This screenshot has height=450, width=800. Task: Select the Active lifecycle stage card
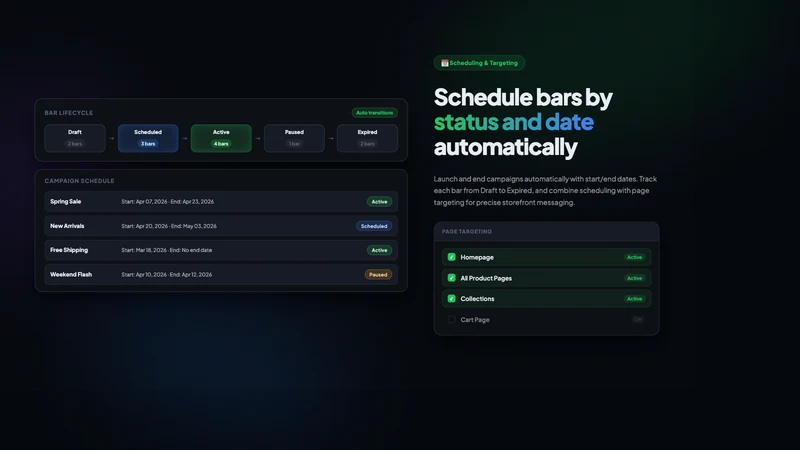tap(221, 138)
